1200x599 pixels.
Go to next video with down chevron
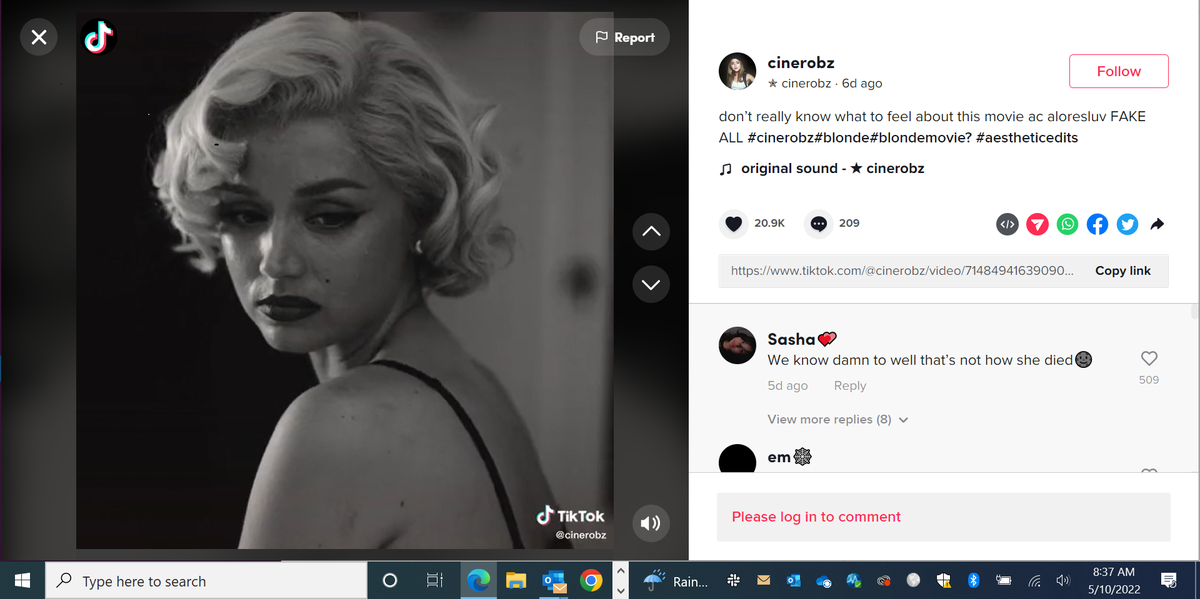click(651, 285)
